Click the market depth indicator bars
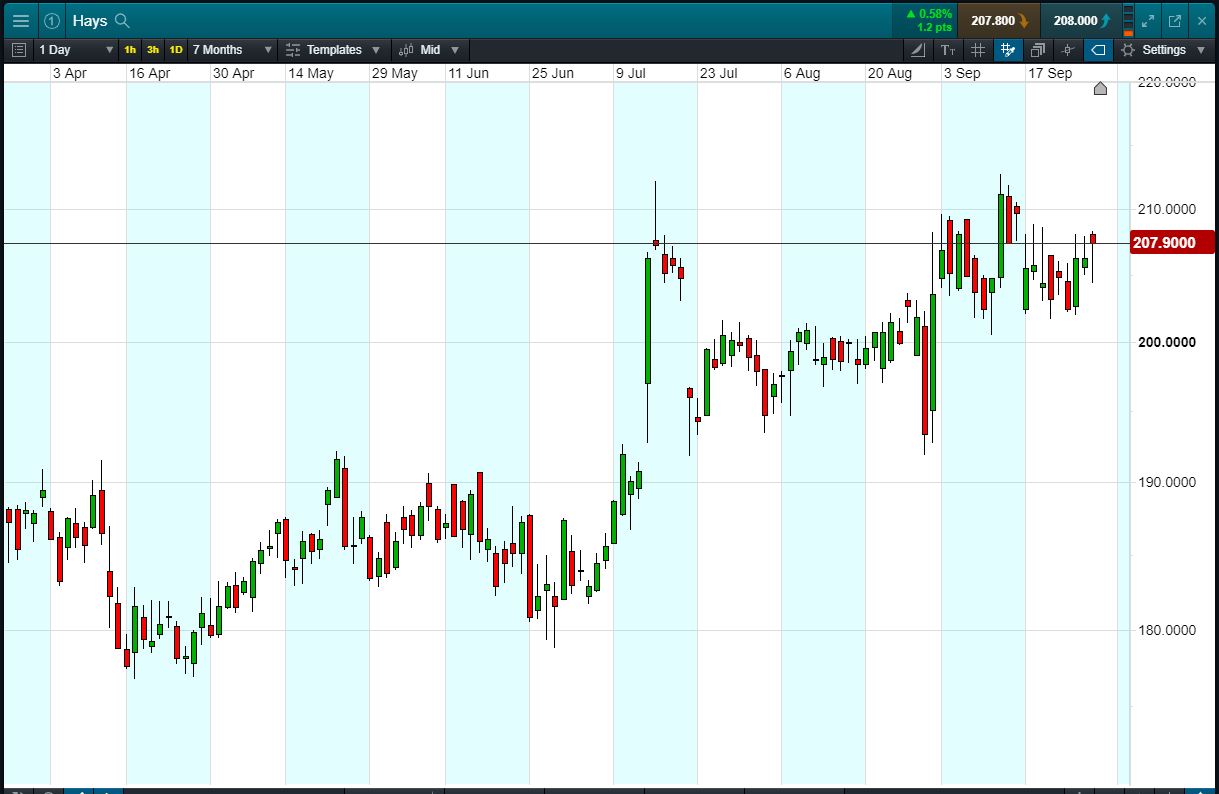Screen dimensions: 1219x794 [1128, 20]
